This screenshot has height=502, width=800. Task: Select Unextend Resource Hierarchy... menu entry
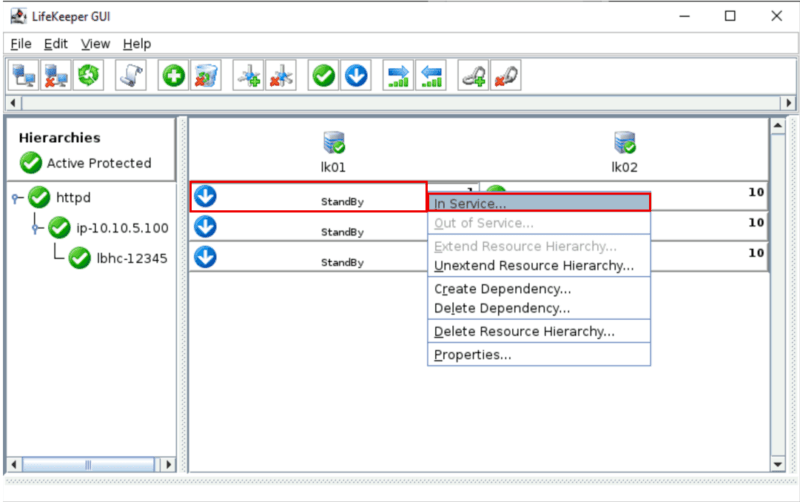coord(534,266)
